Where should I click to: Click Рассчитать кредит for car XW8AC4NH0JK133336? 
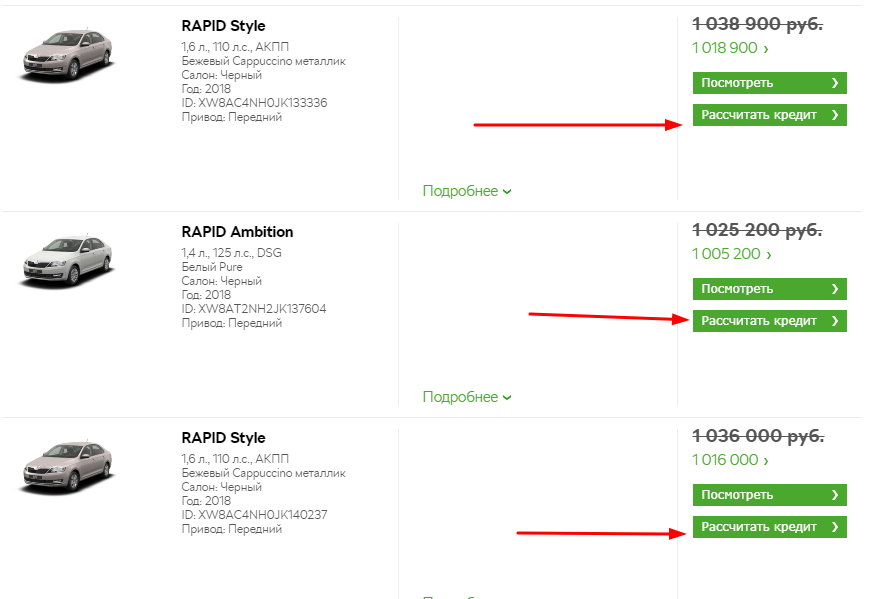click(770, 115)
